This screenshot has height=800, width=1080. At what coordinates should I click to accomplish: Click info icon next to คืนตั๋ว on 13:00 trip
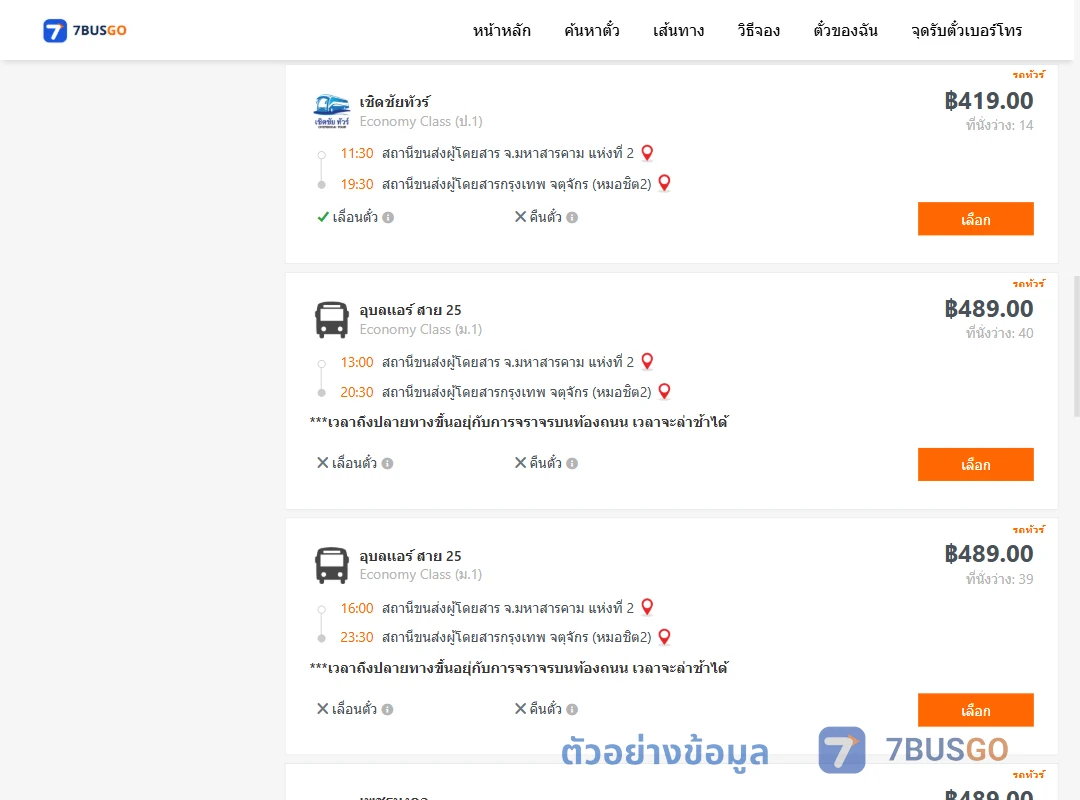[x=572, y=464]
